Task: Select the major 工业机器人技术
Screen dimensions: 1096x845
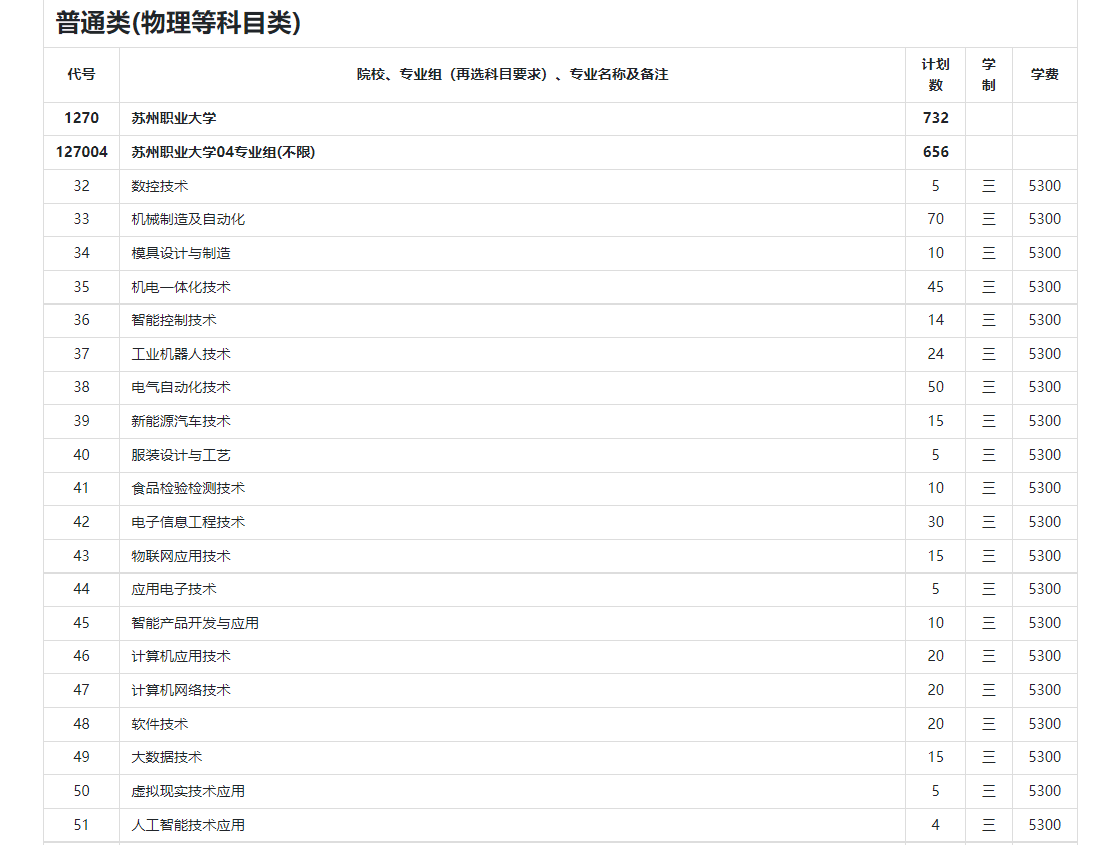Action: point(181,354)
